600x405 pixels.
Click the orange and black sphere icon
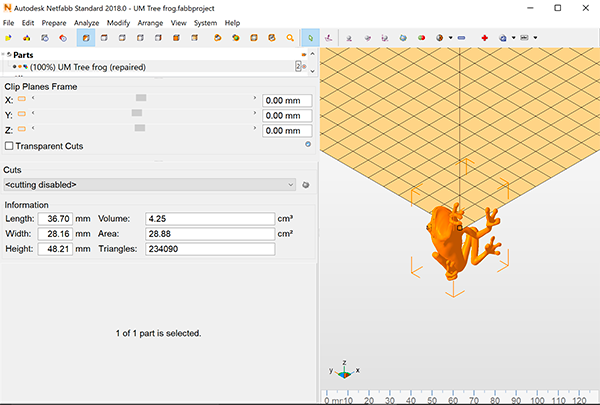(440, 38)
